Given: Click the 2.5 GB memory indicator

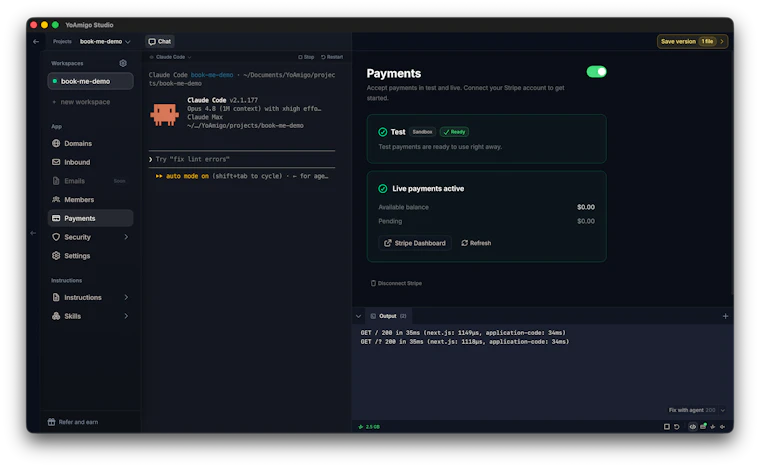Looking at the screenshot, I should pos(369,427).
